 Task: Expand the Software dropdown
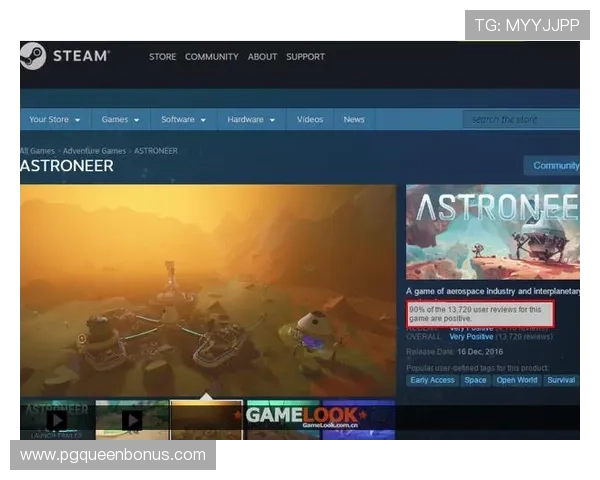[x=183, y=119]
